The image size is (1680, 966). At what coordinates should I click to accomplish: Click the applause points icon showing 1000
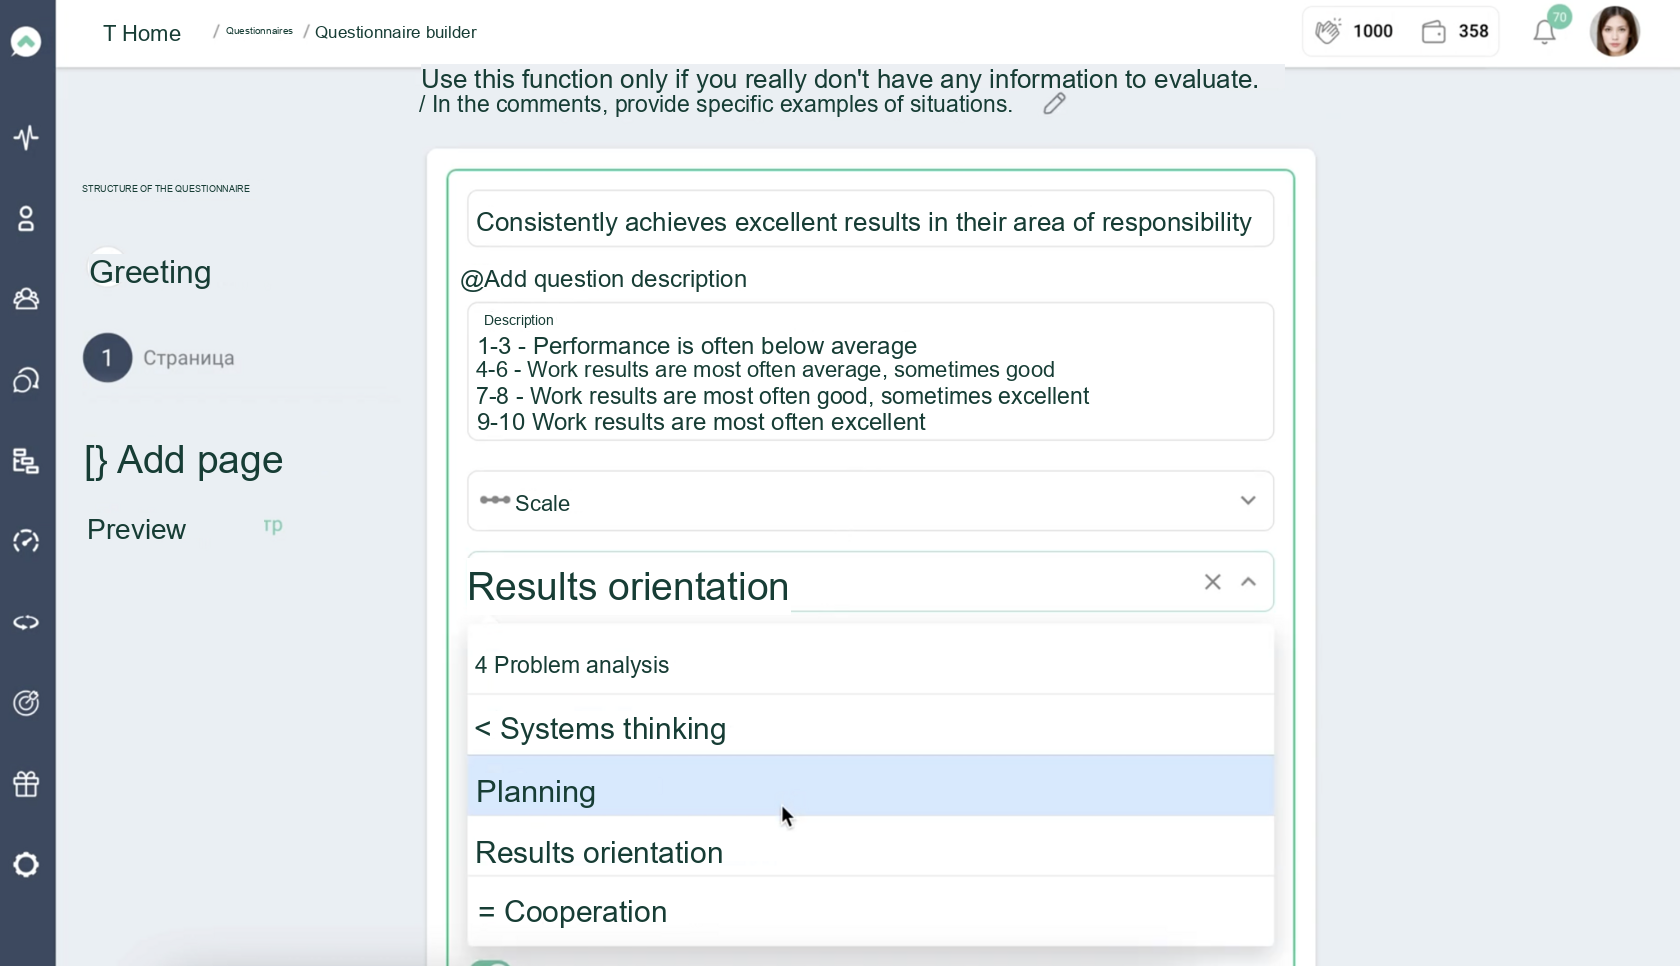click(1328, 32)
